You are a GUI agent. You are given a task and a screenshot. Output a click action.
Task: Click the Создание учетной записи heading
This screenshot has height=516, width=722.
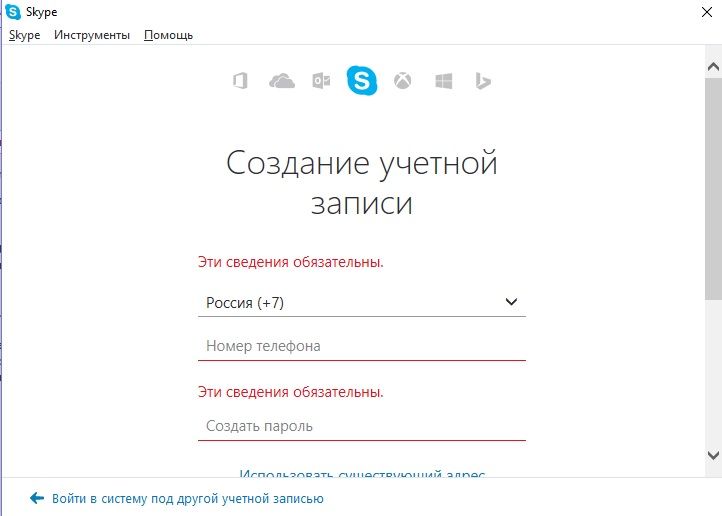(x=362, y=183)
